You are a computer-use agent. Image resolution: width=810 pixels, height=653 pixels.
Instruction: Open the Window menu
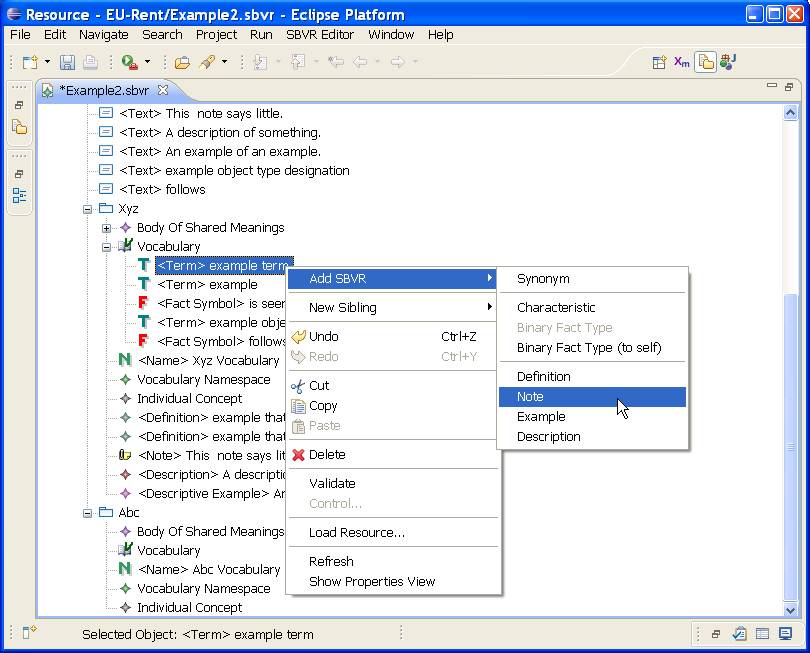tap(391, 35)
